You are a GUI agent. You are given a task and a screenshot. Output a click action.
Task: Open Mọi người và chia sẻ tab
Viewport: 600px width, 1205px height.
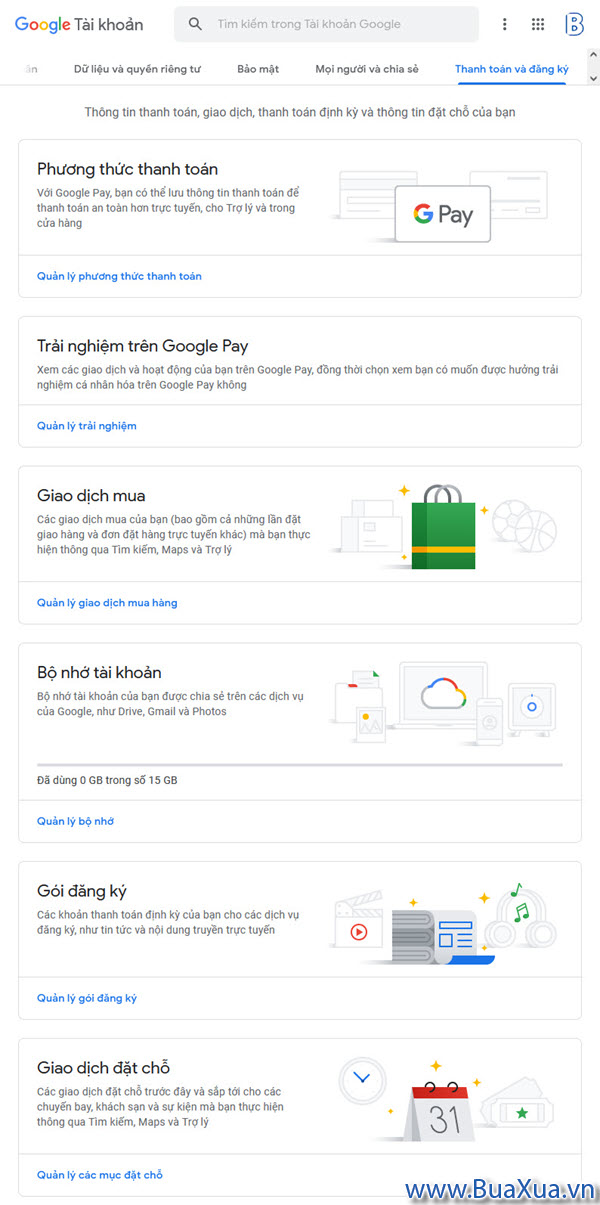367,69
